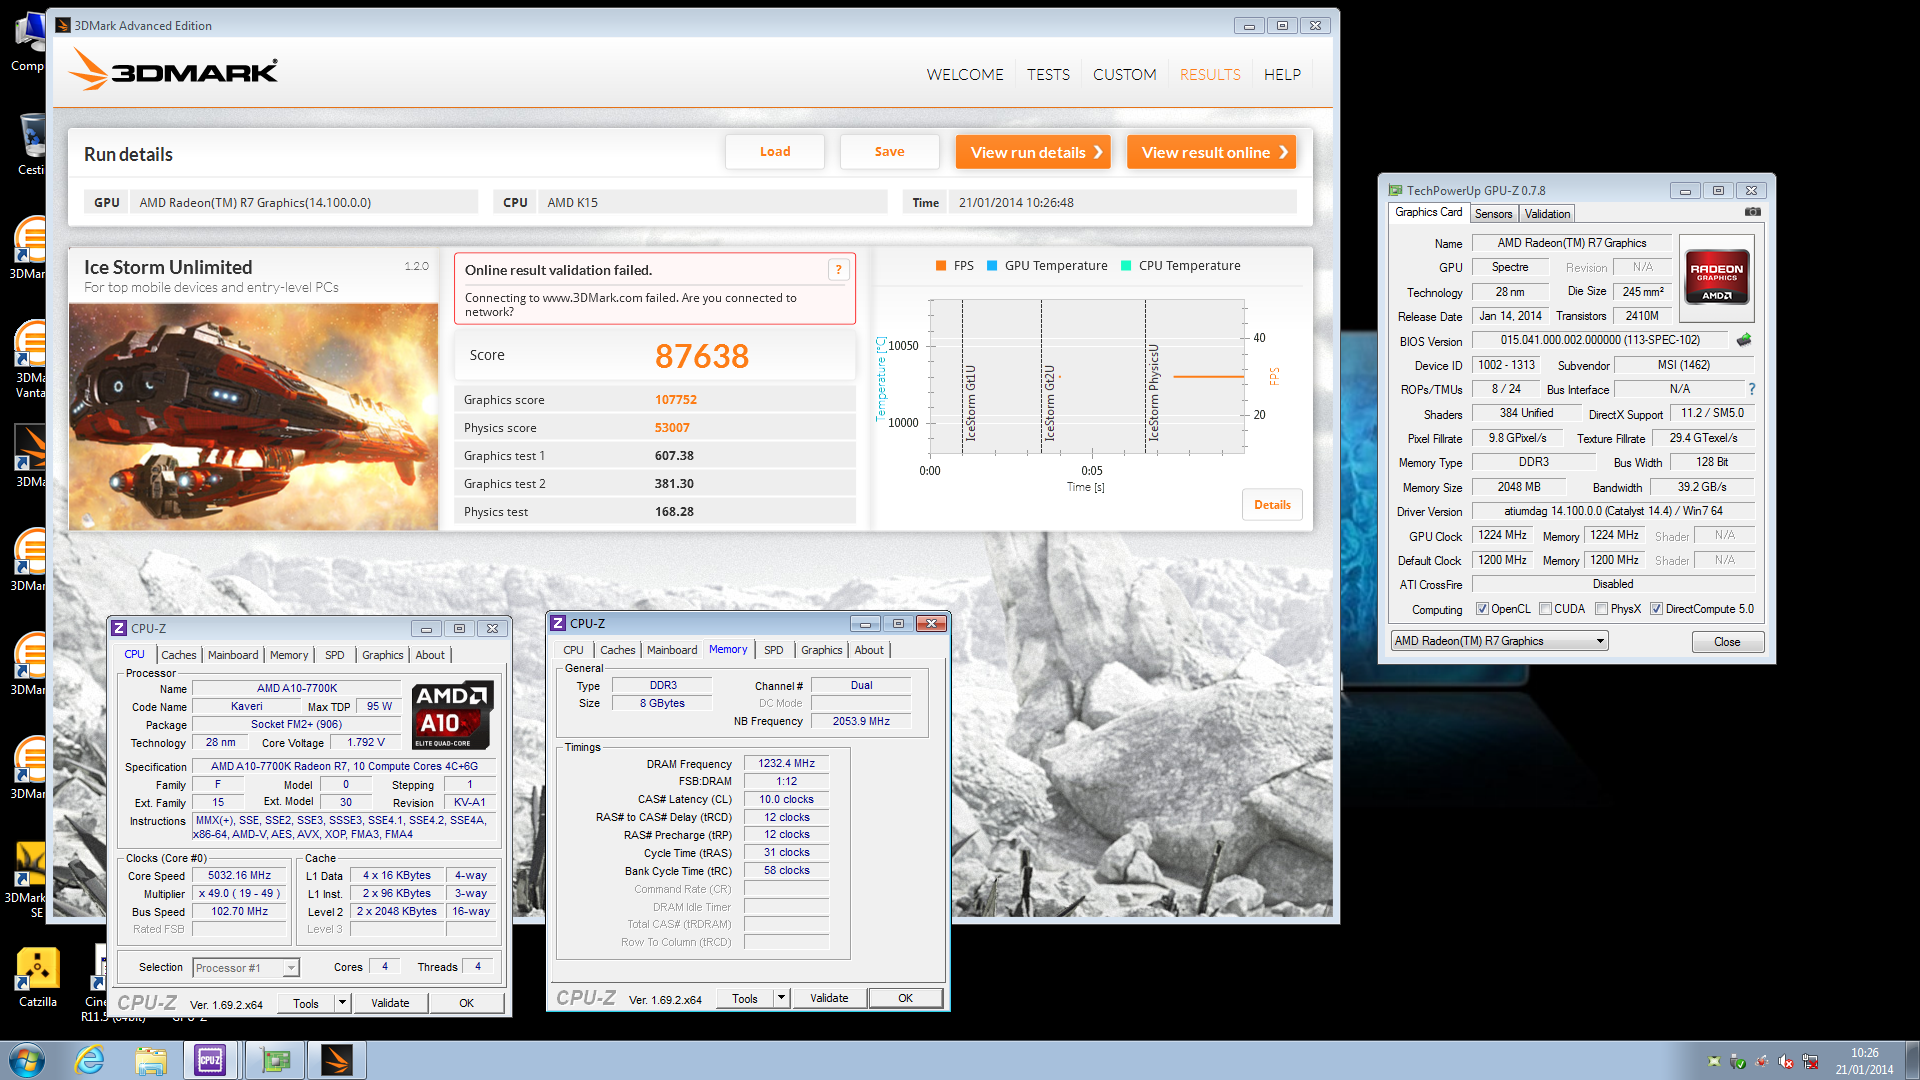Toggle the DirectCompute 5.0 checkbox

1656,609
